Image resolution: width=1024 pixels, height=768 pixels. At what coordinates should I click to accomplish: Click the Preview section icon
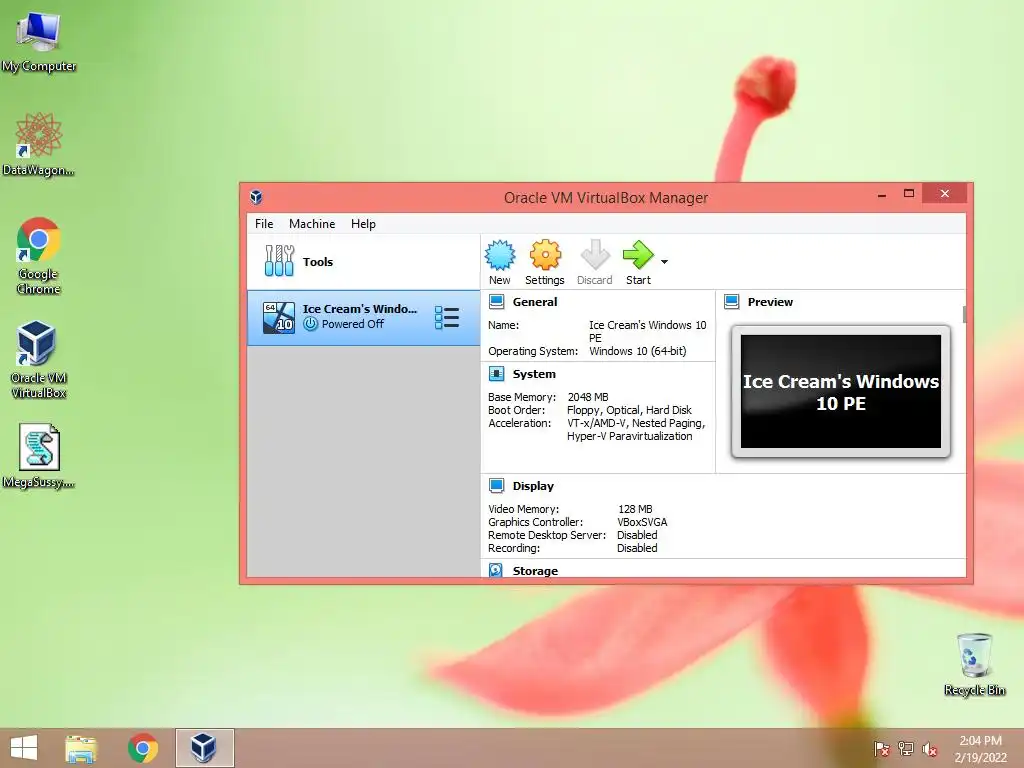click(731, 302)
